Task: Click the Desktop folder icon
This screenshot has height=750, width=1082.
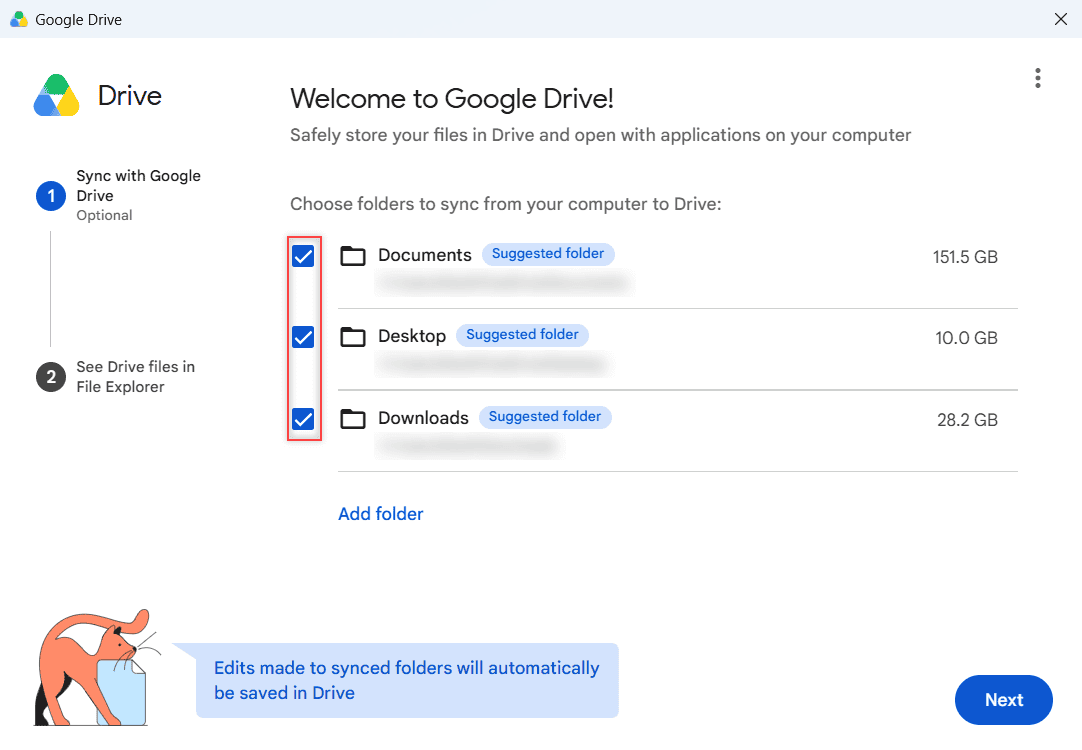Action: pyautogui.click(x=353, y=337)
